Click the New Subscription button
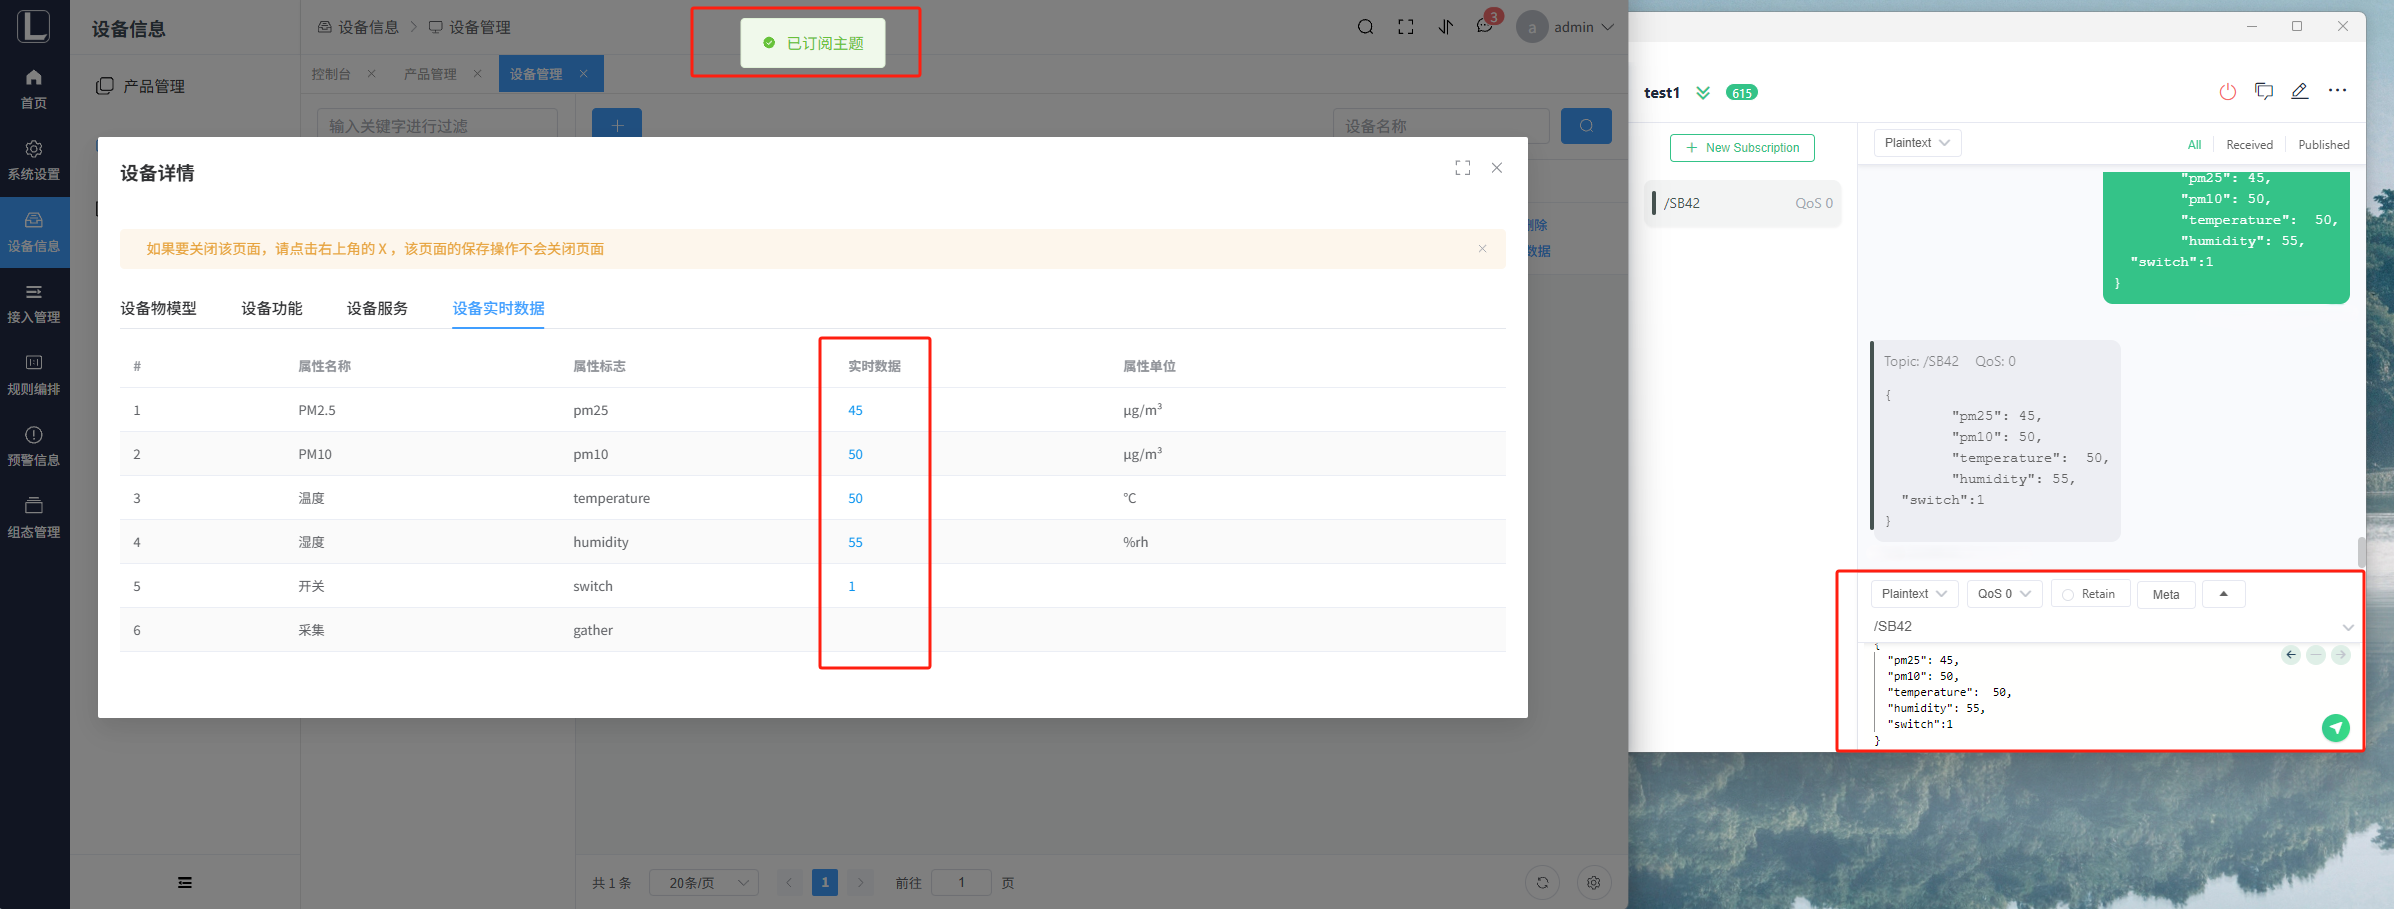The width and height of the screenshot is (2394, 909). click(x=1742, y=148)
